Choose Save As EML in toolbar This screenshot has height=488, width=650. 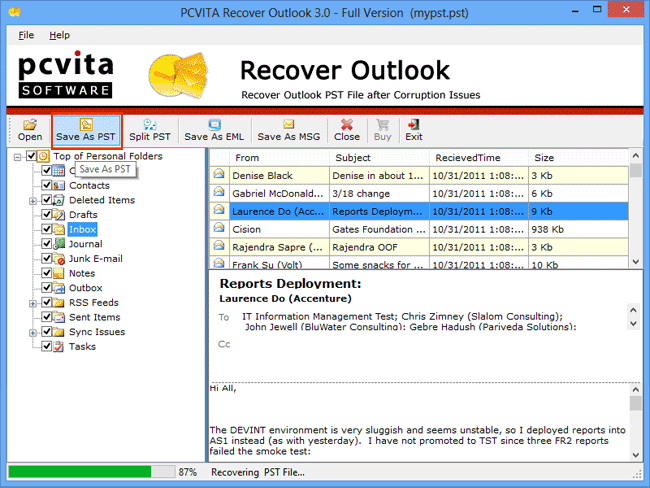pyautogui.click(x=214, y=130)
